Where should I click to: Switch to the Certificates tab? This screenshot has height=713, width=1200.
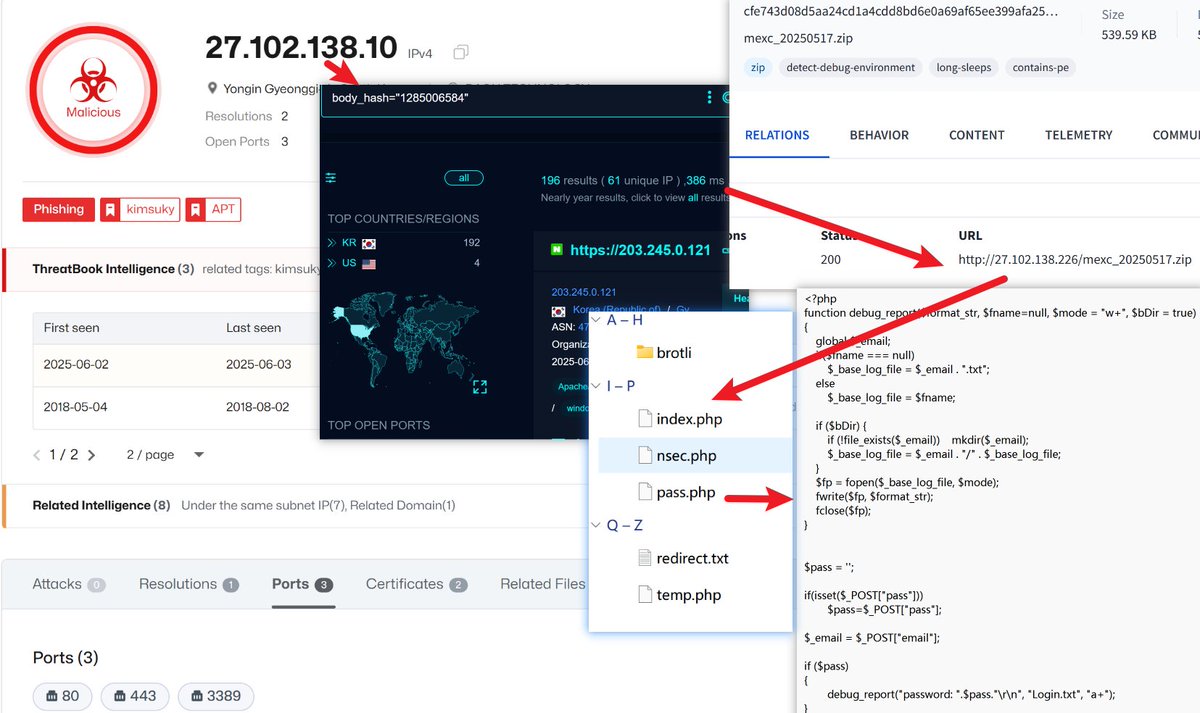(x=416, y=584)
